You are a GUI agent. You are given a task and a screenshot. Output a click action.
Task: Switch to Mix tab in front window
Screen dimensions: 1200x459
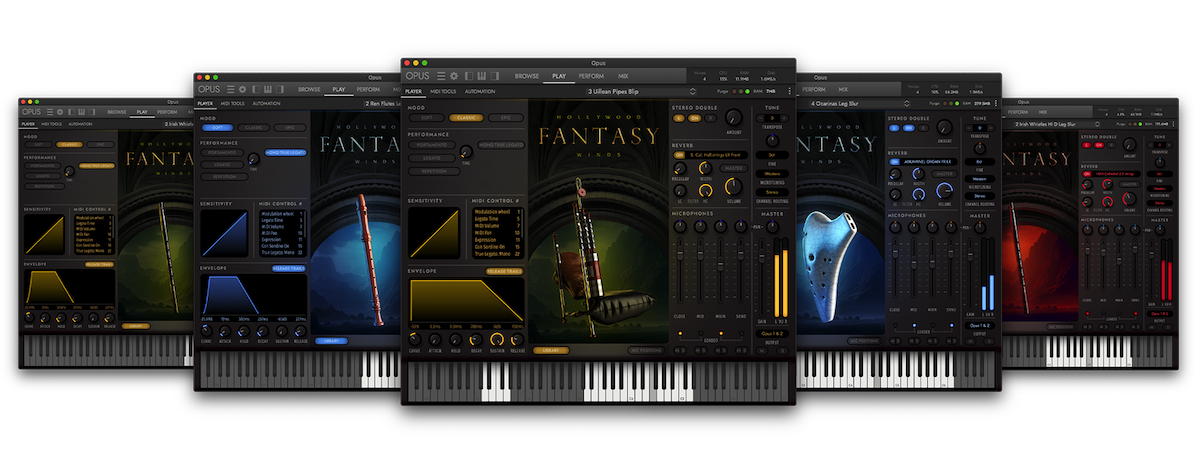pyautogui.click(x=623, y=76)
